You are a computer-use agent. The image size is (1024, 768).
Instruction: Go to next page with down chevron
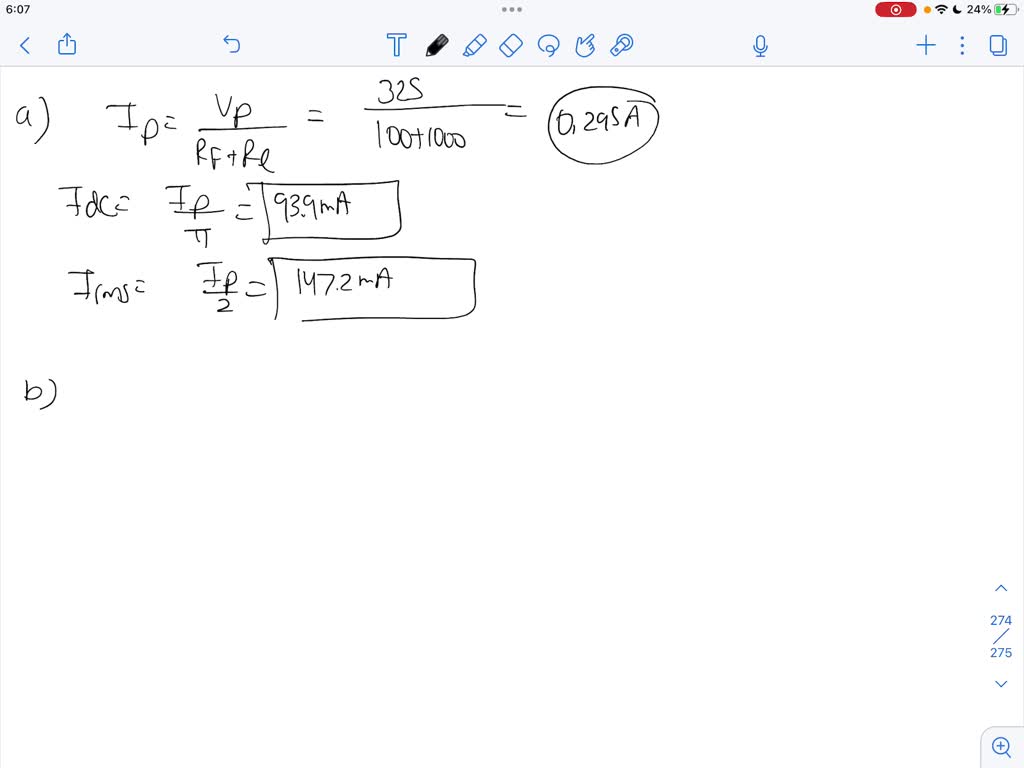(1001, 683)
